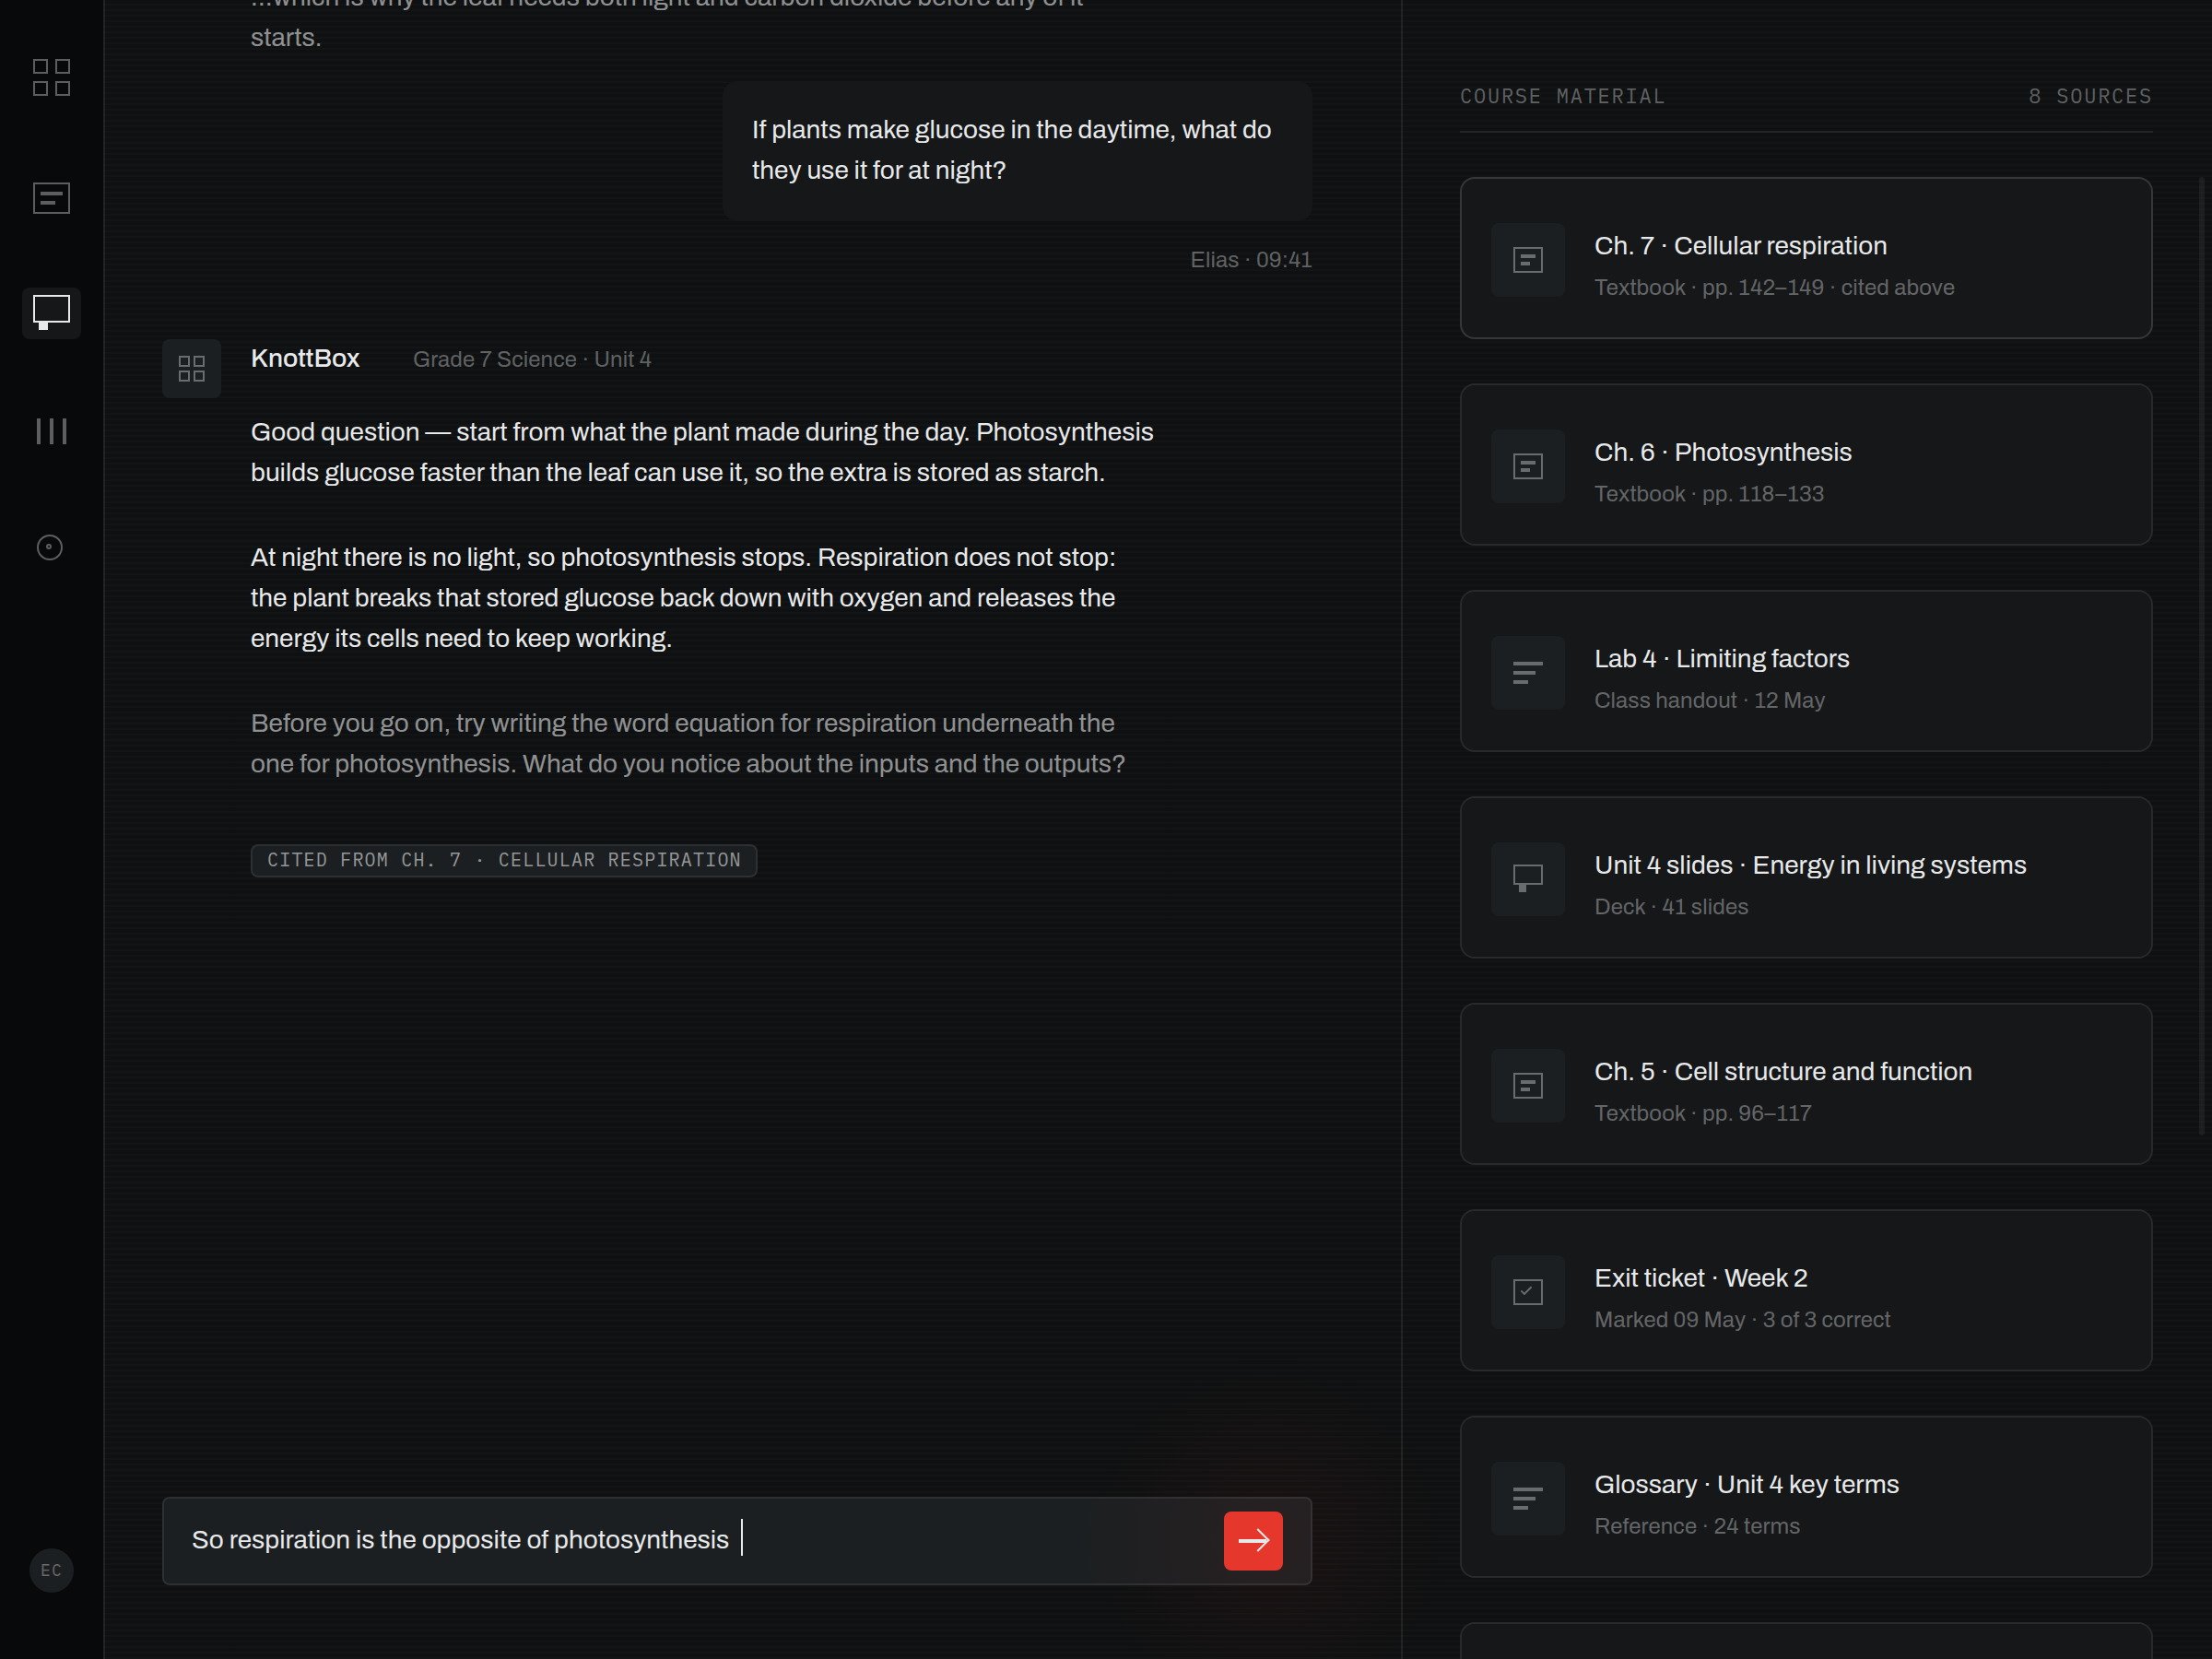
Task: Open Unit 4 slides Energy in living systems
Action: [1806, 877]
